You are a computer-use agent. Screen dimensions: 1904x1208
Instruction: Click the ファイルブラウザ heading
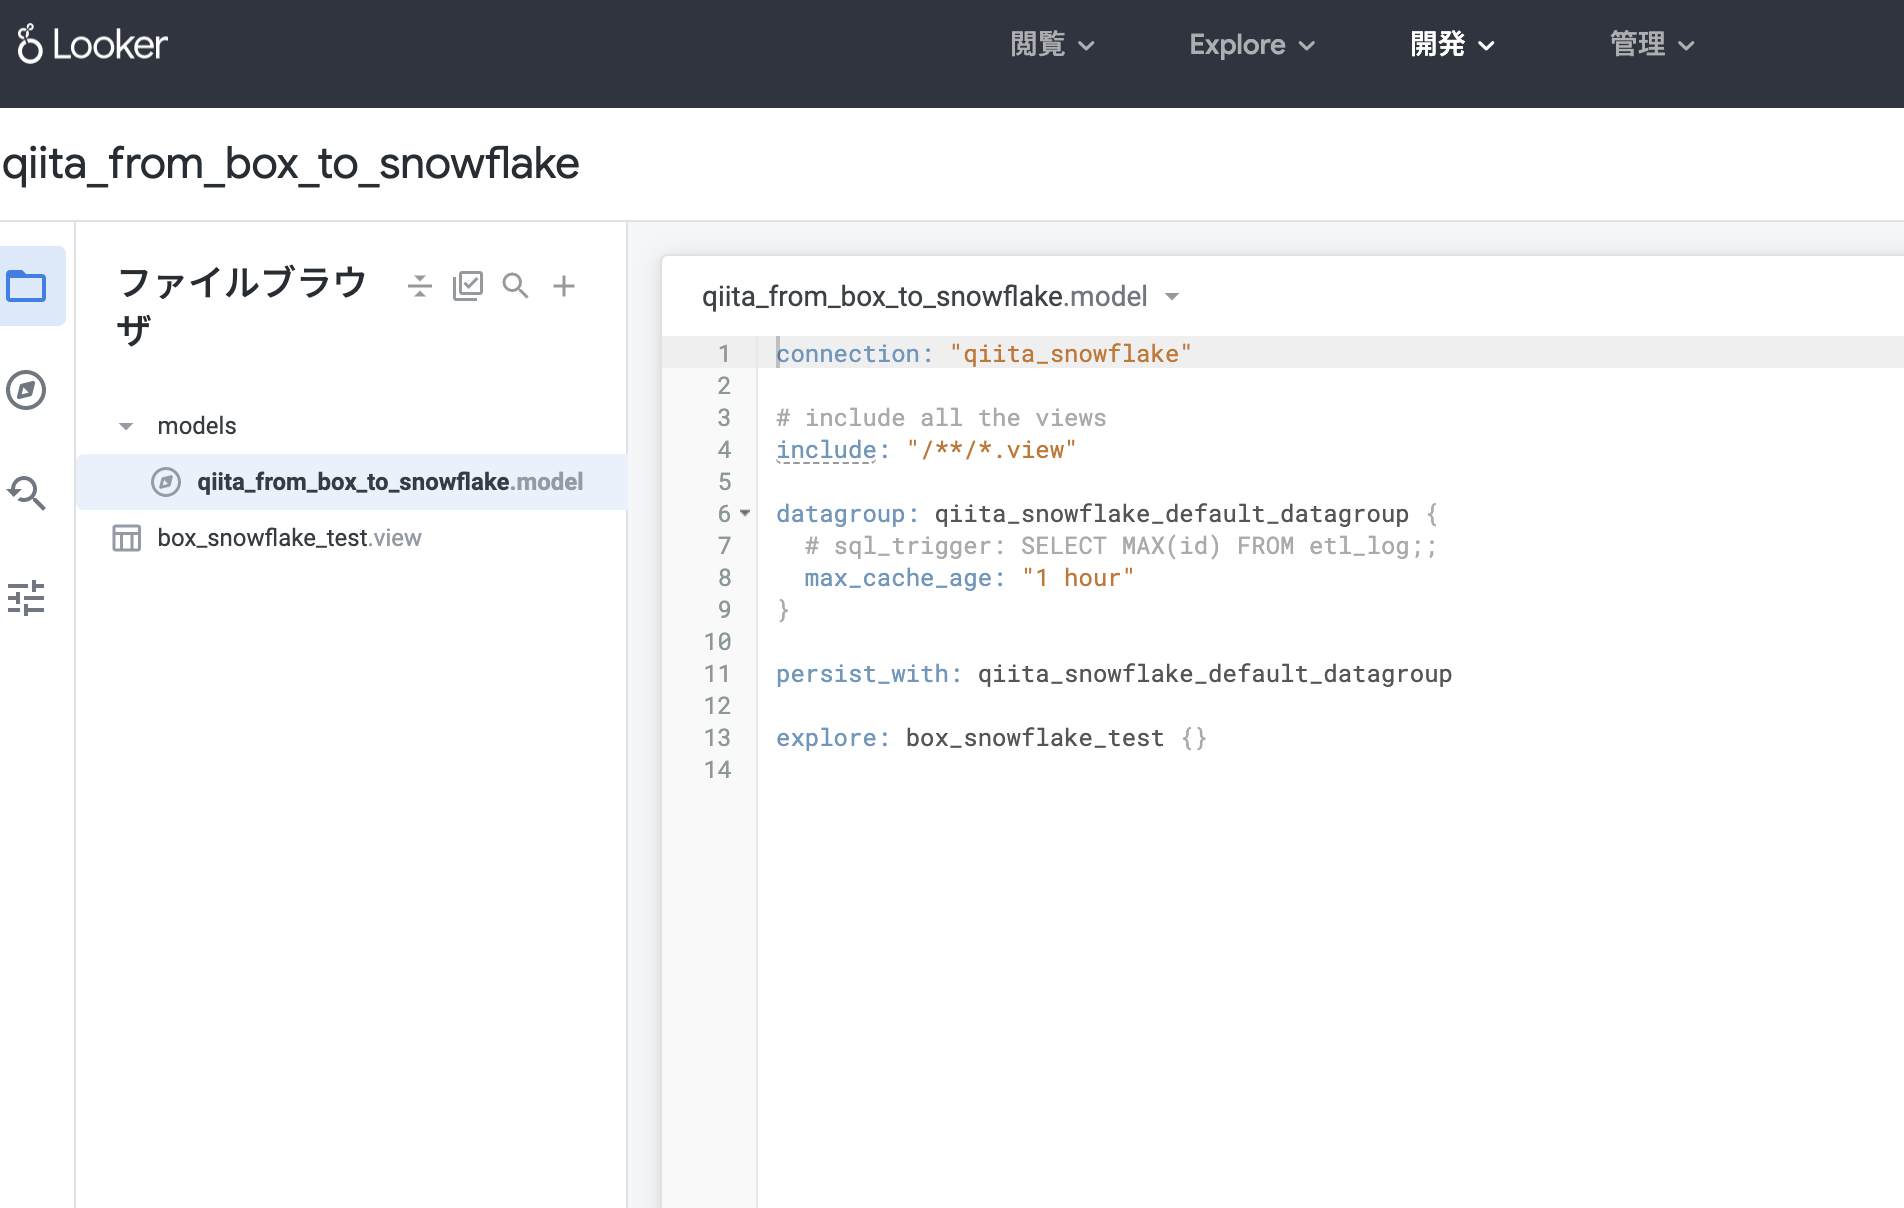243,306
